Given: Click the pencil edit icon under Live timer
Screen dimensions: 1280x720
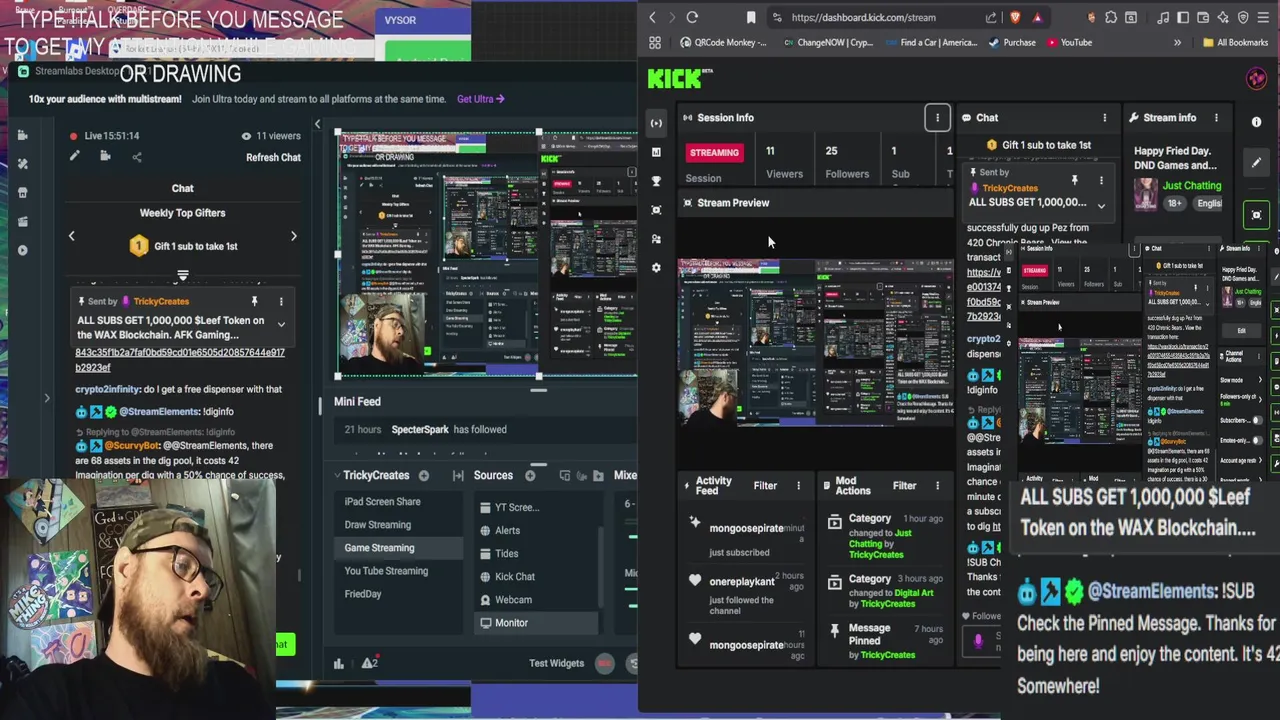Looking at the screenshot, I should click(x=74, y=157).
